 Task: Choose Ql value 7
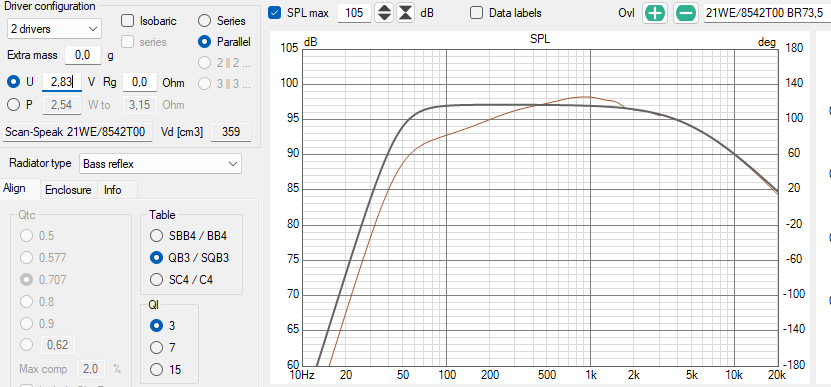[156, 348]
